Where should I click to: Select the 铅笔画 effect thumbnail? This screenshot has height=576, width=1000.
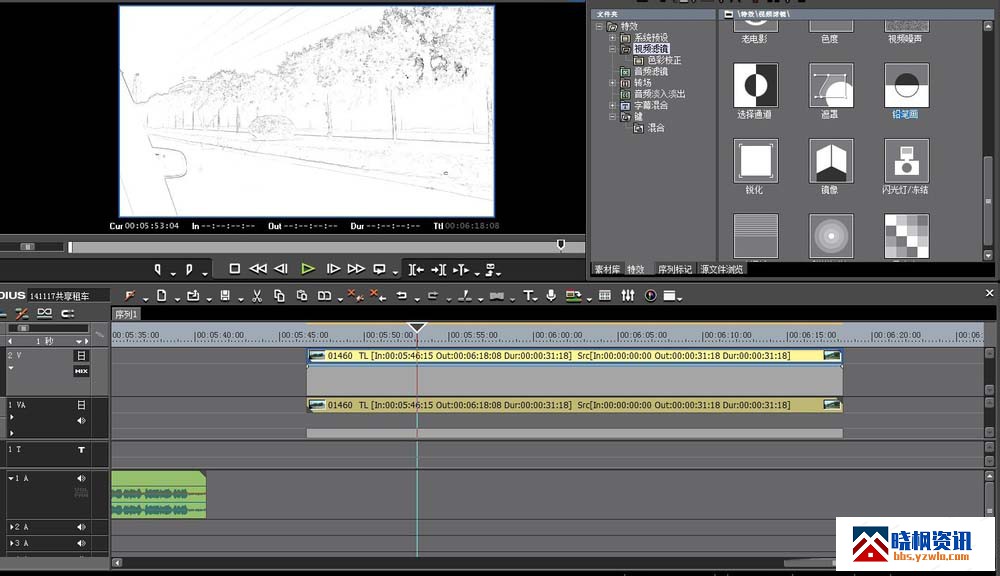point(906,85)
